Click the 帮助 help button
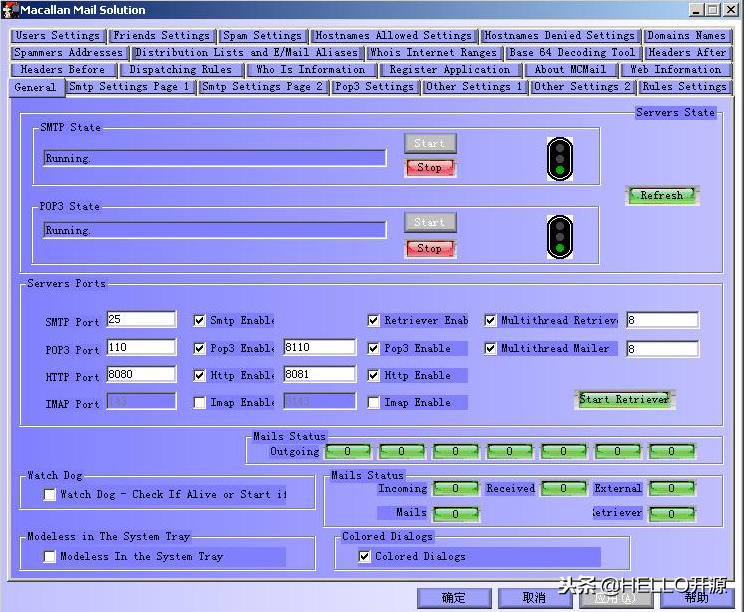Screen dimensions: 744x612 pos(697,598)
